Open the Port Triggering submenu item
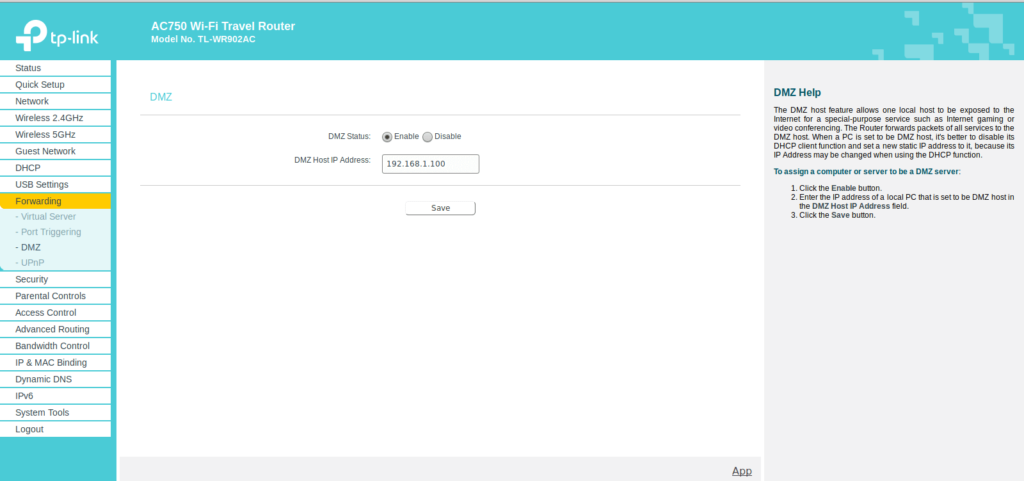This screenshot has width=1024, height=481. (x=48, y=232)
